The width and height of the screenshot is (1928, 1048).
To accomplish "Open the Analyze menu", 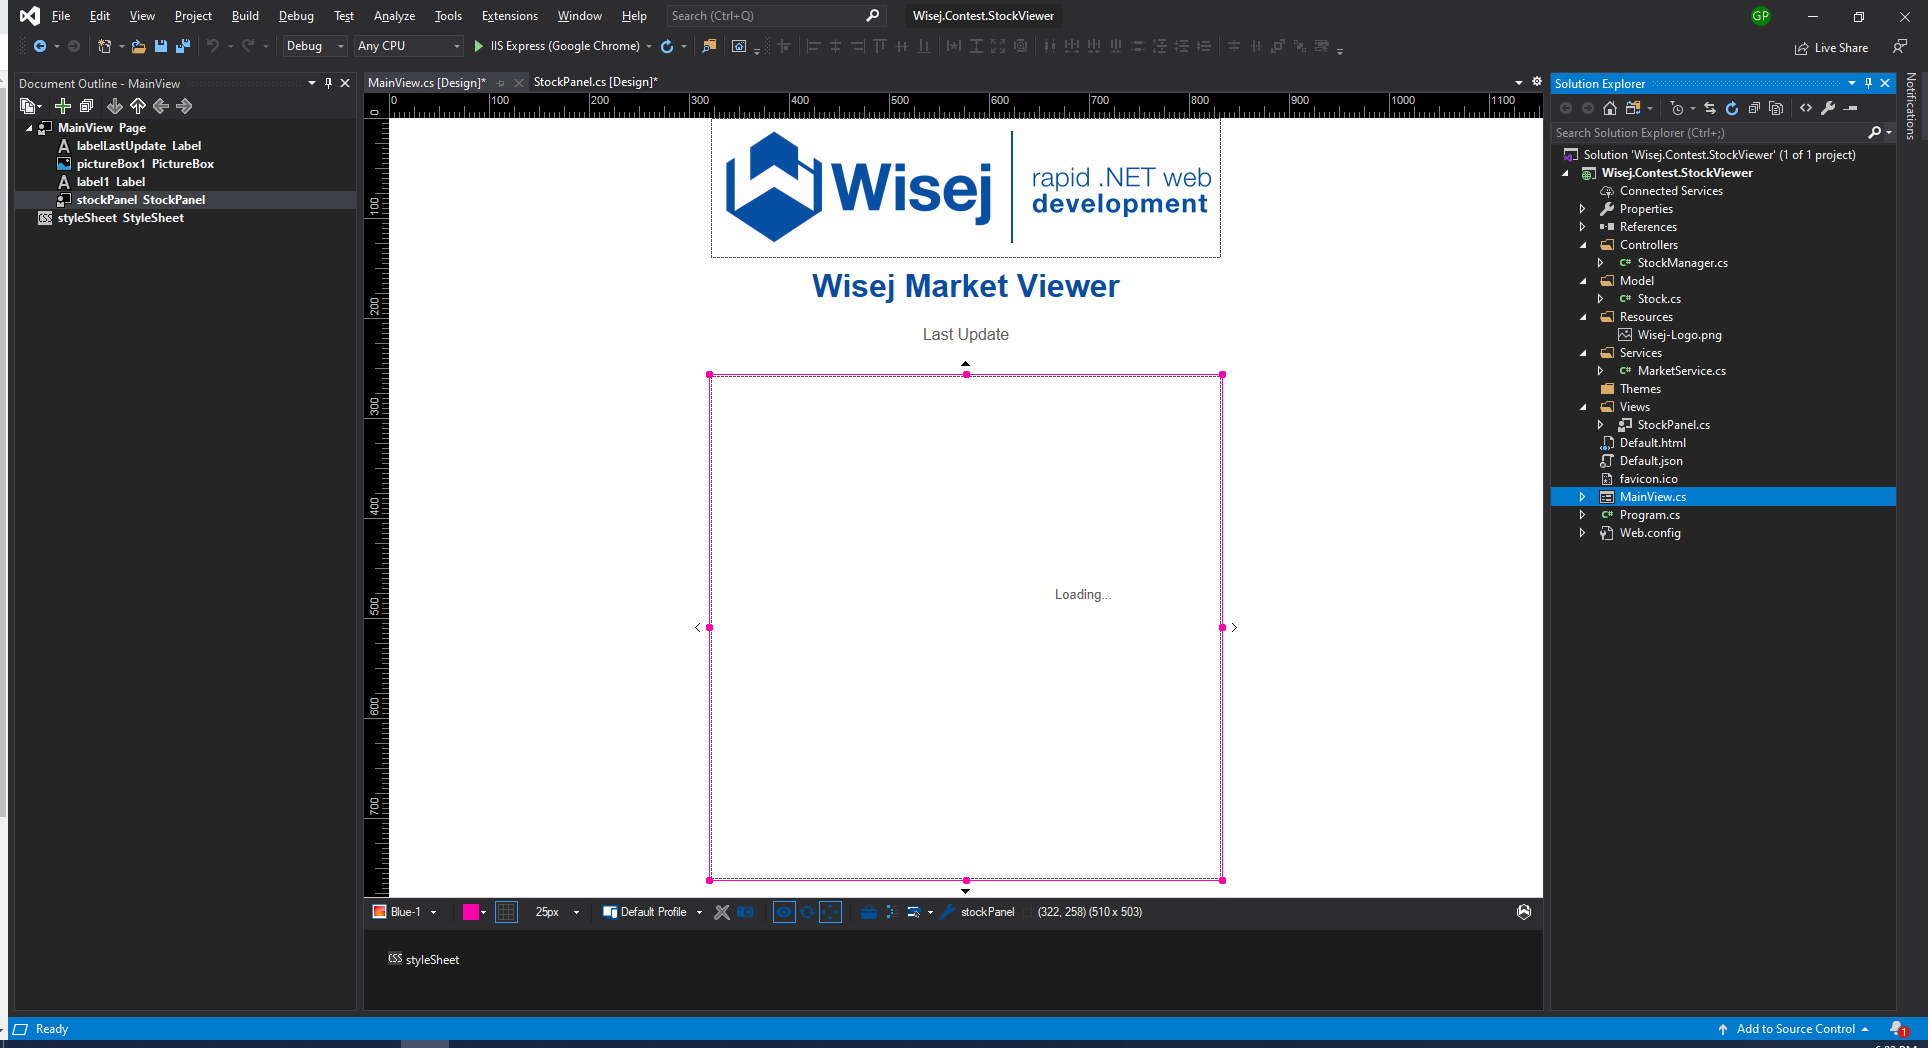I will point(394,16).
